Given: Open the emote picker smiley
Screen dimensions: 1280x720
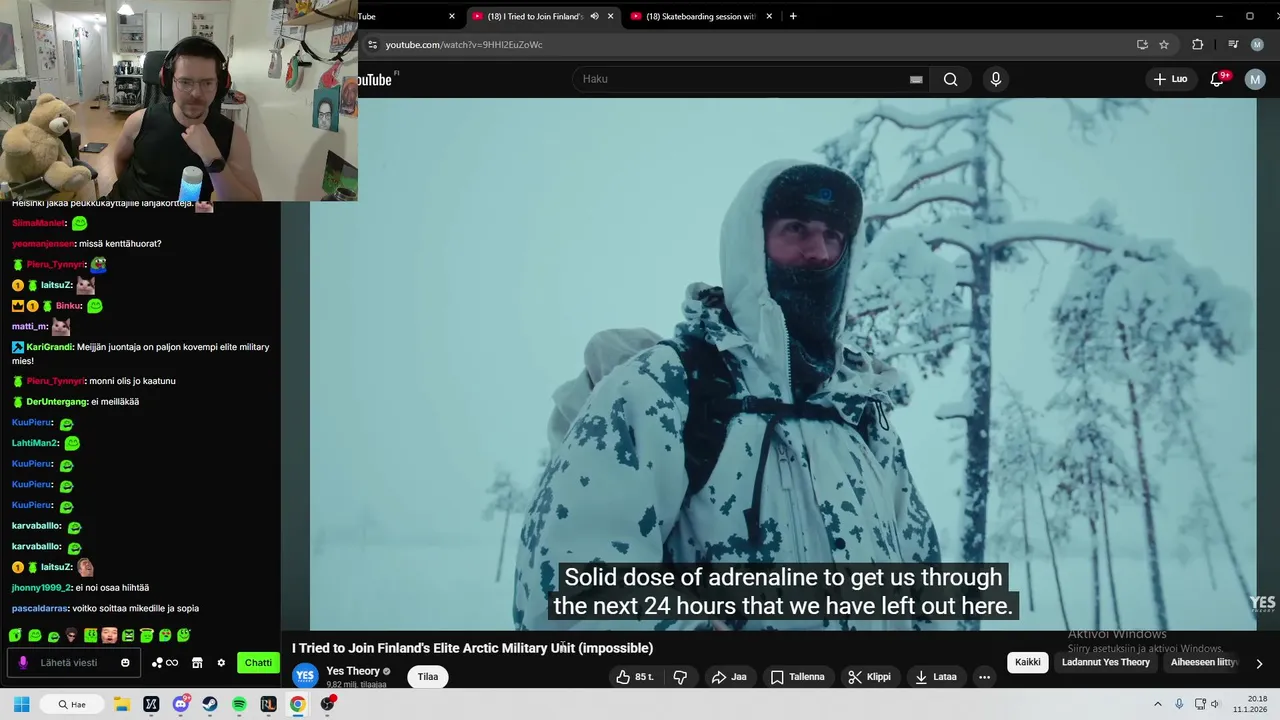Looking at the screenshot, I should tap(125, 662).
